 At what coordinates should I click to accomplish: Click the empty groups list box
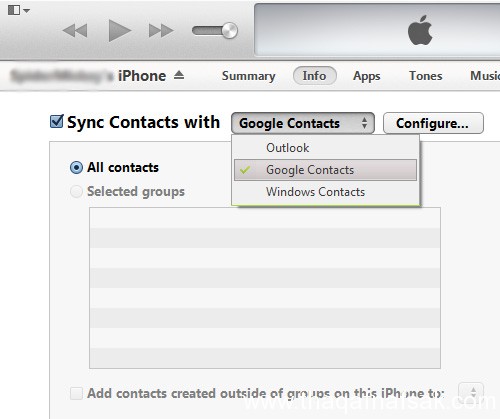(x=265, y=288)
